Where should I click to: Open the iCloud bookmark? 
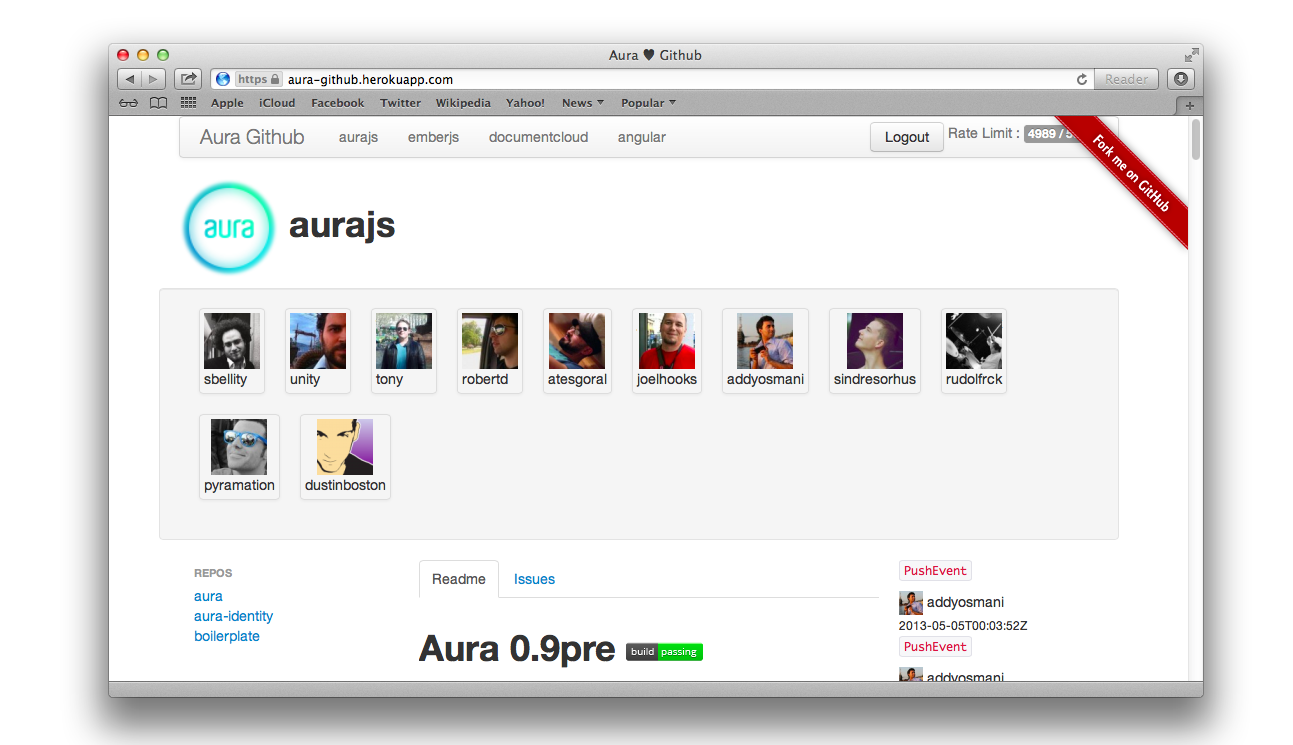(277, 103)
